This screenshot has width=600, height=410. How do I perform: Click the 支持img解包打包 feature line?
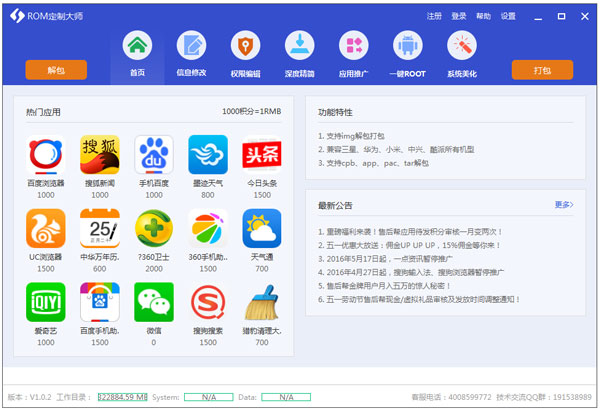point(351,136)
